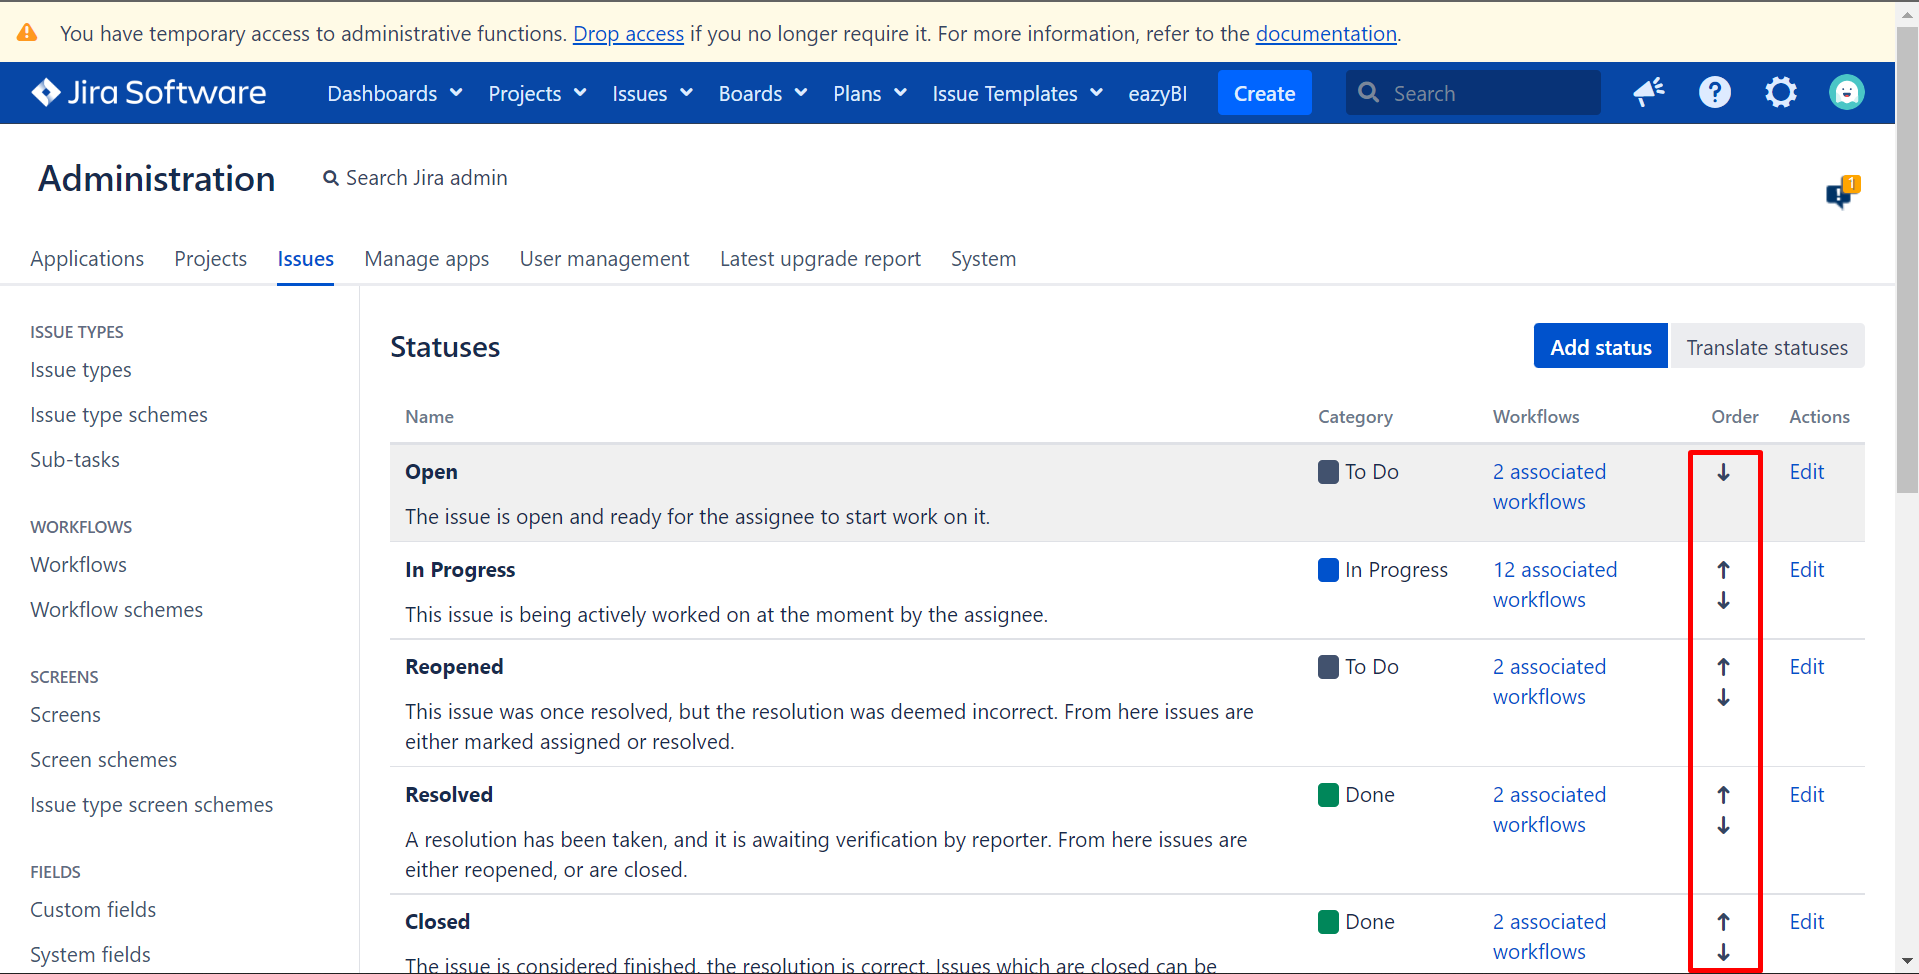
Task: Open the Jira administration settings gear
Action: pyautogui.click(x=1781, y=92)
